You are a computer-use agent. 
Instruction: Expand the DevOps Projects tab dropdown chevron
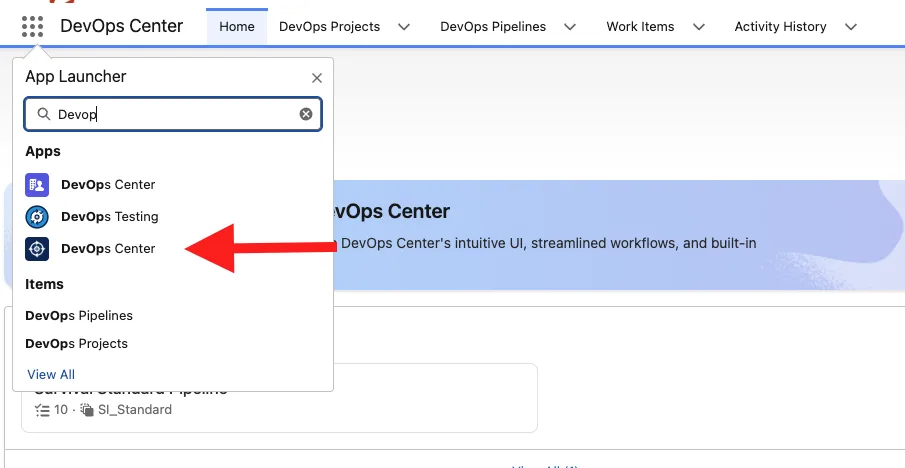click(x=404, y=27)
